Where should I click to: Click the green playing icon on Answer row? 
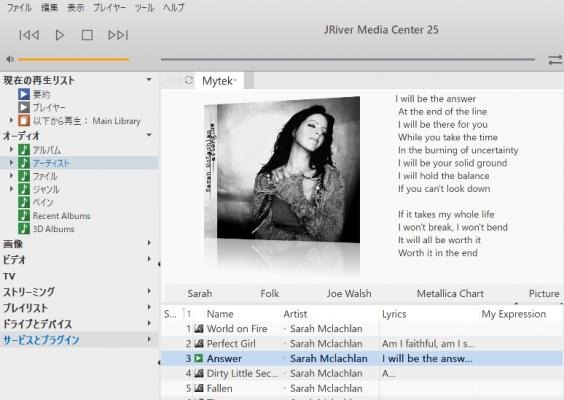(199, 358)
